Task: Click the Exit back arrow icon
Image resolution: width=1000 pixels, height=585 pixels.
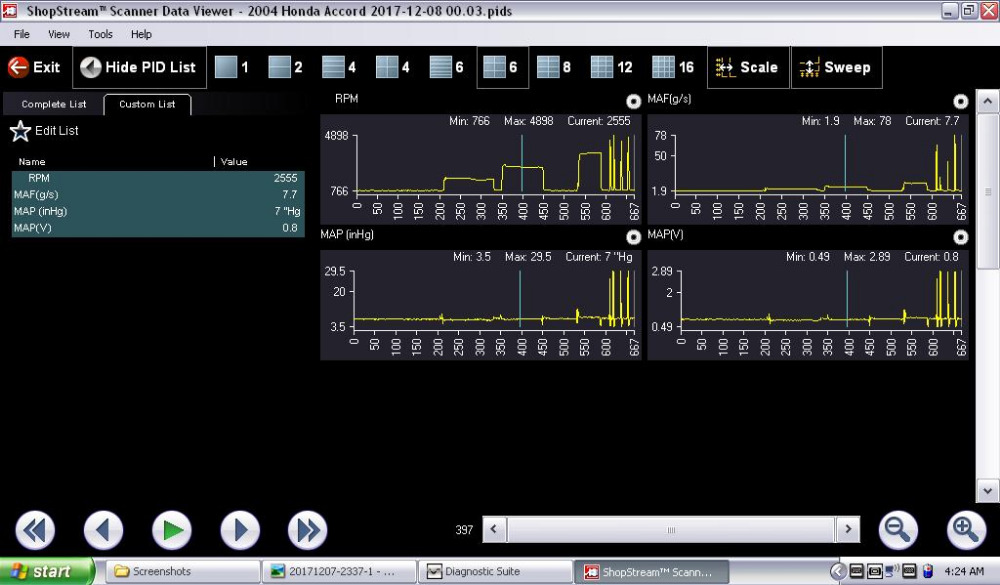Action: click(x=18, y=68)
